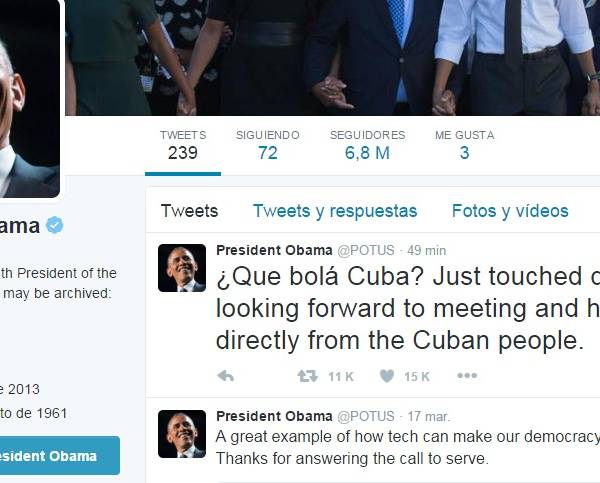The height and width of the screenshot is (483, 600).
Task: Click the 49 min timestamp link
Action: [x=427, y=251]
